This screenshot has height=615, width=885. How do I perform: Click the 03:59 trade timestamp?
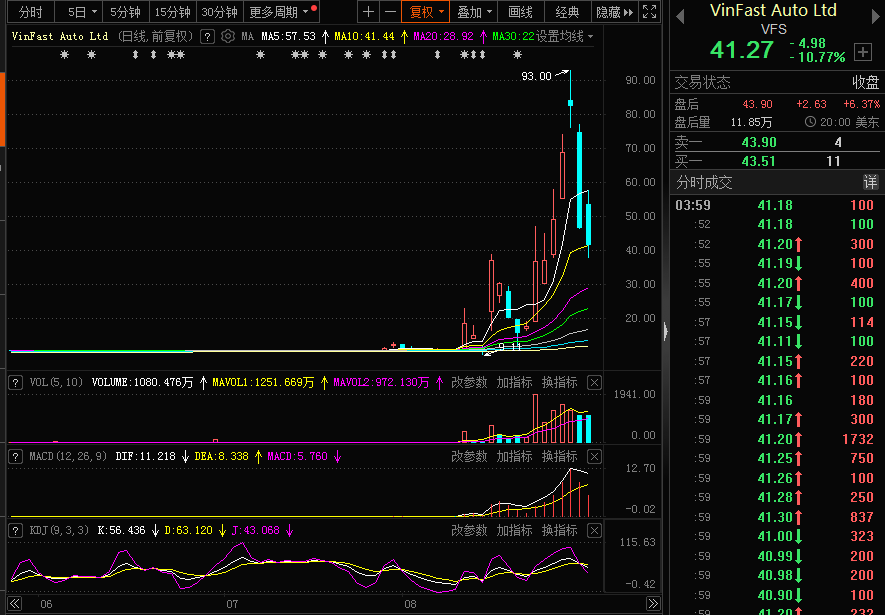point(693,205)
